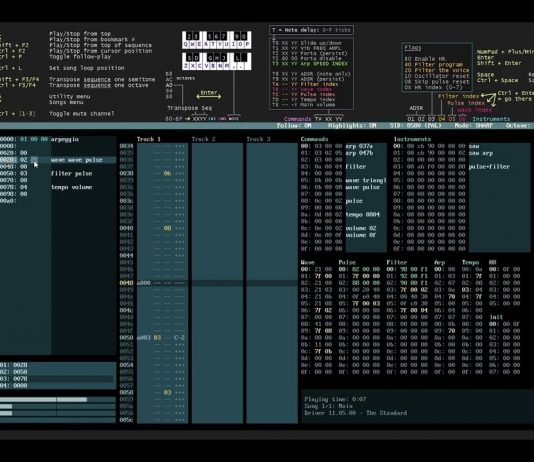Select bookmark entry '04: 0000'
Image resolution: width=534 pixels, height=462 pixels.
point(58,385)
